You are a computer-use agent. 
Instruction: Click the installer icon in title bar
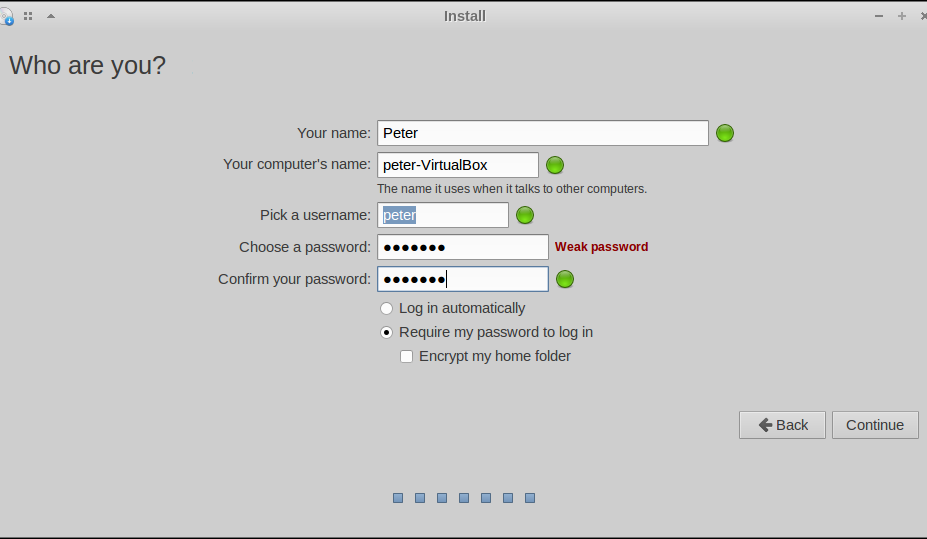click(6, 16)
